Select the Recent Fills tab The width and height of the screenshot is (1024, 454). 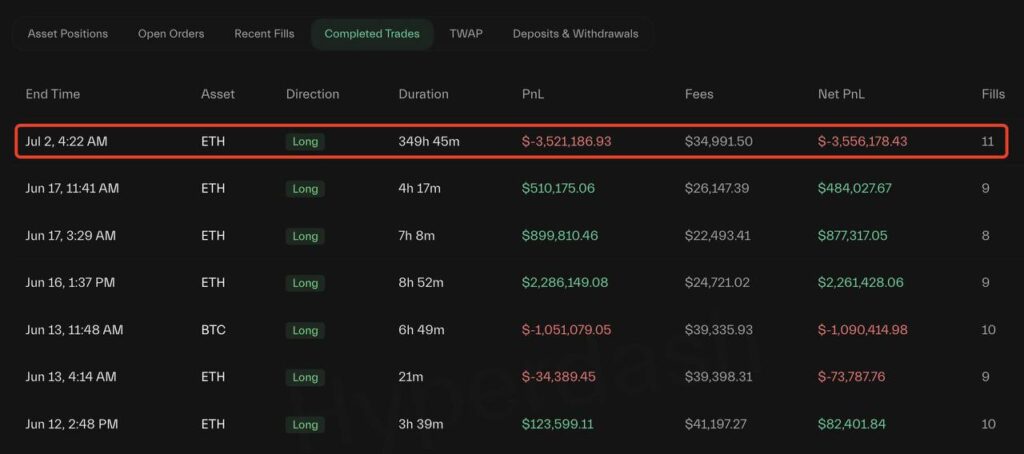[x=264, y=34]
